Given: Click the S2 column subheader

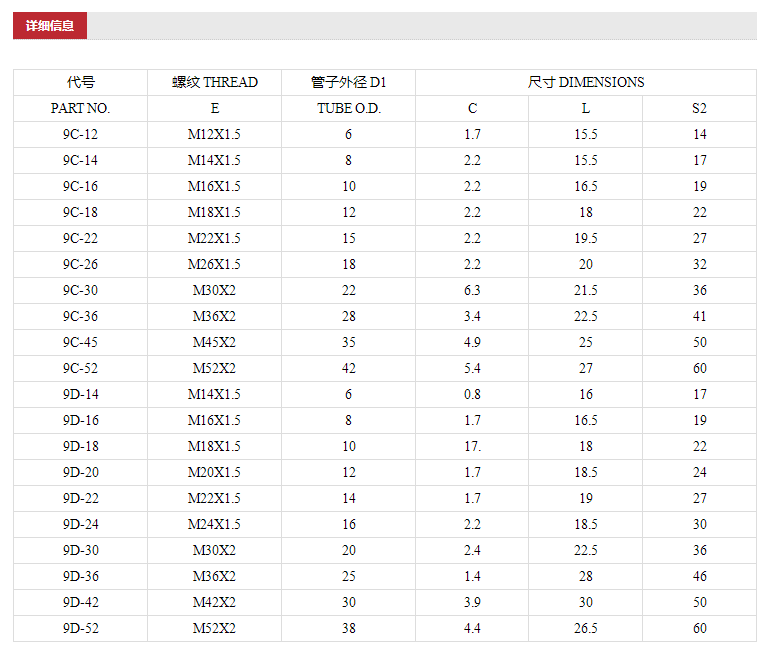Looking at the screenshot, I should click(x=700, y=108).
